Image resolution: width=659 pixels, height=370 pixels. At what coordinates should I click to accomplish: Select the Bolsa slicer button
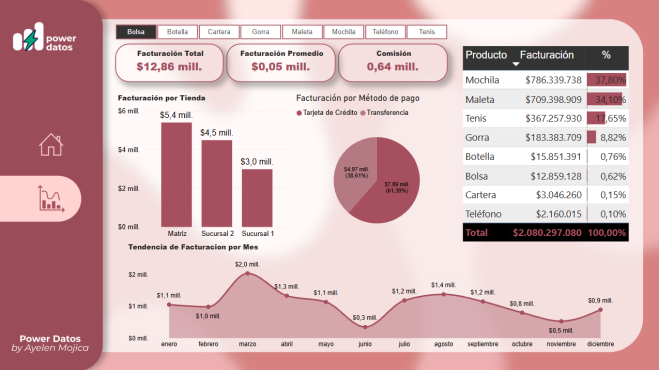[x=136, y=32]
